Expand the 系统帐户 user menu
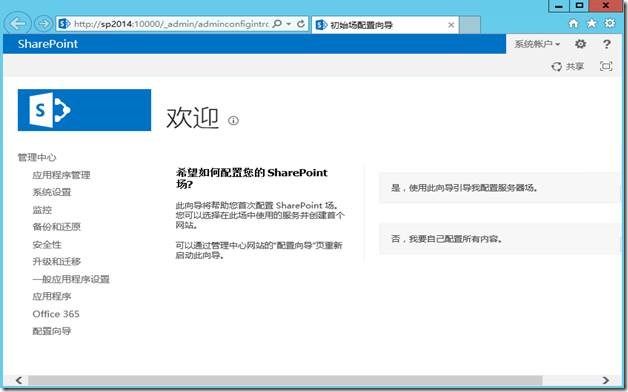 [537, 44]
